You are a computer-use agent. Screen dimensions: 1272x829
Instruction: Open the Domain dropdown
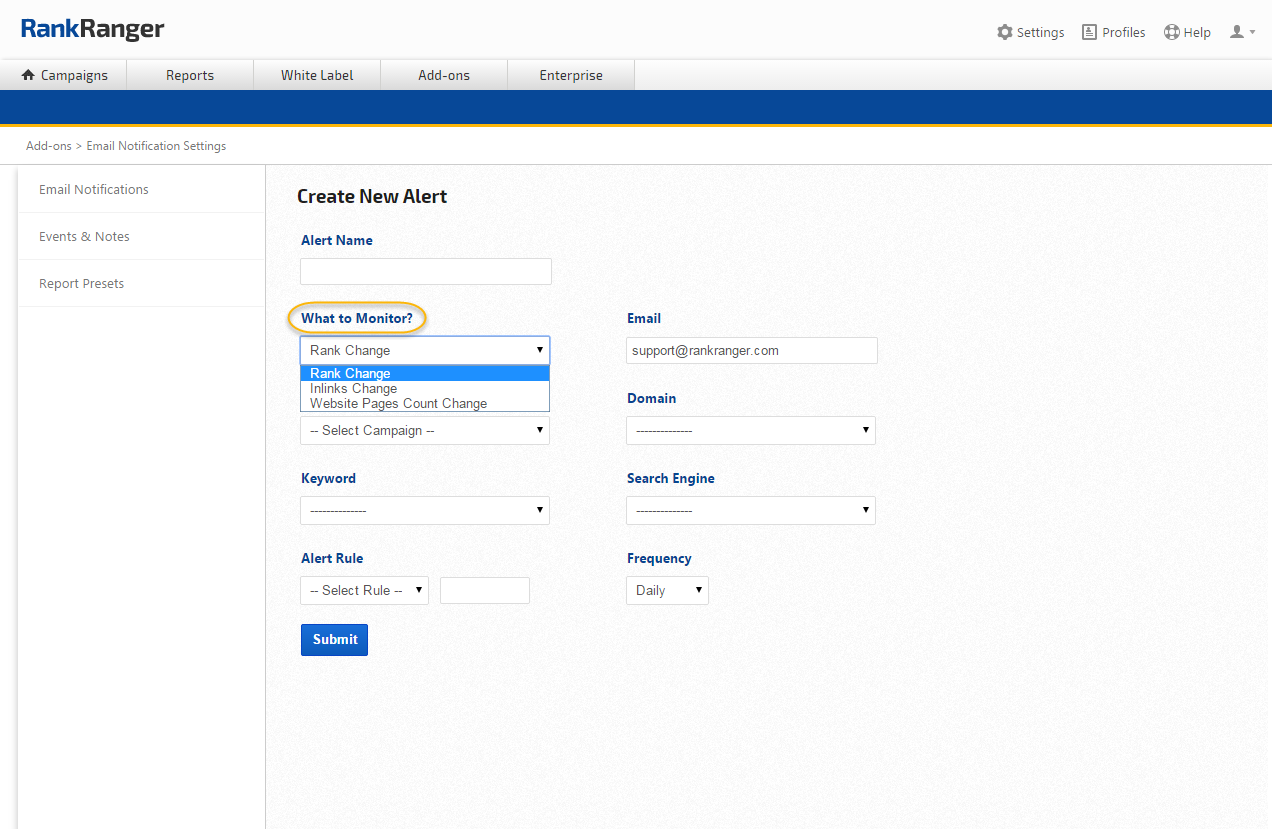point(750,430)
